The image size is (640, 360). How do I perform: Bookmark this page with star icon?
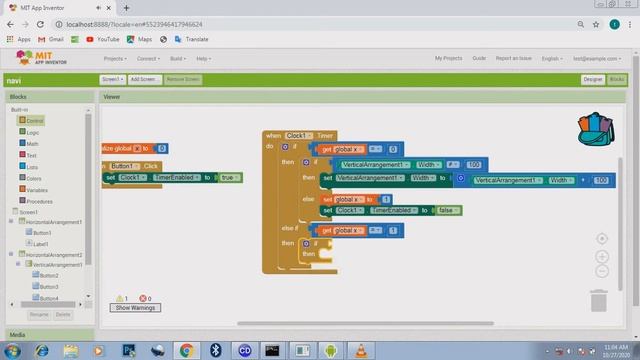pyautogui.click(x=596, y=24)
